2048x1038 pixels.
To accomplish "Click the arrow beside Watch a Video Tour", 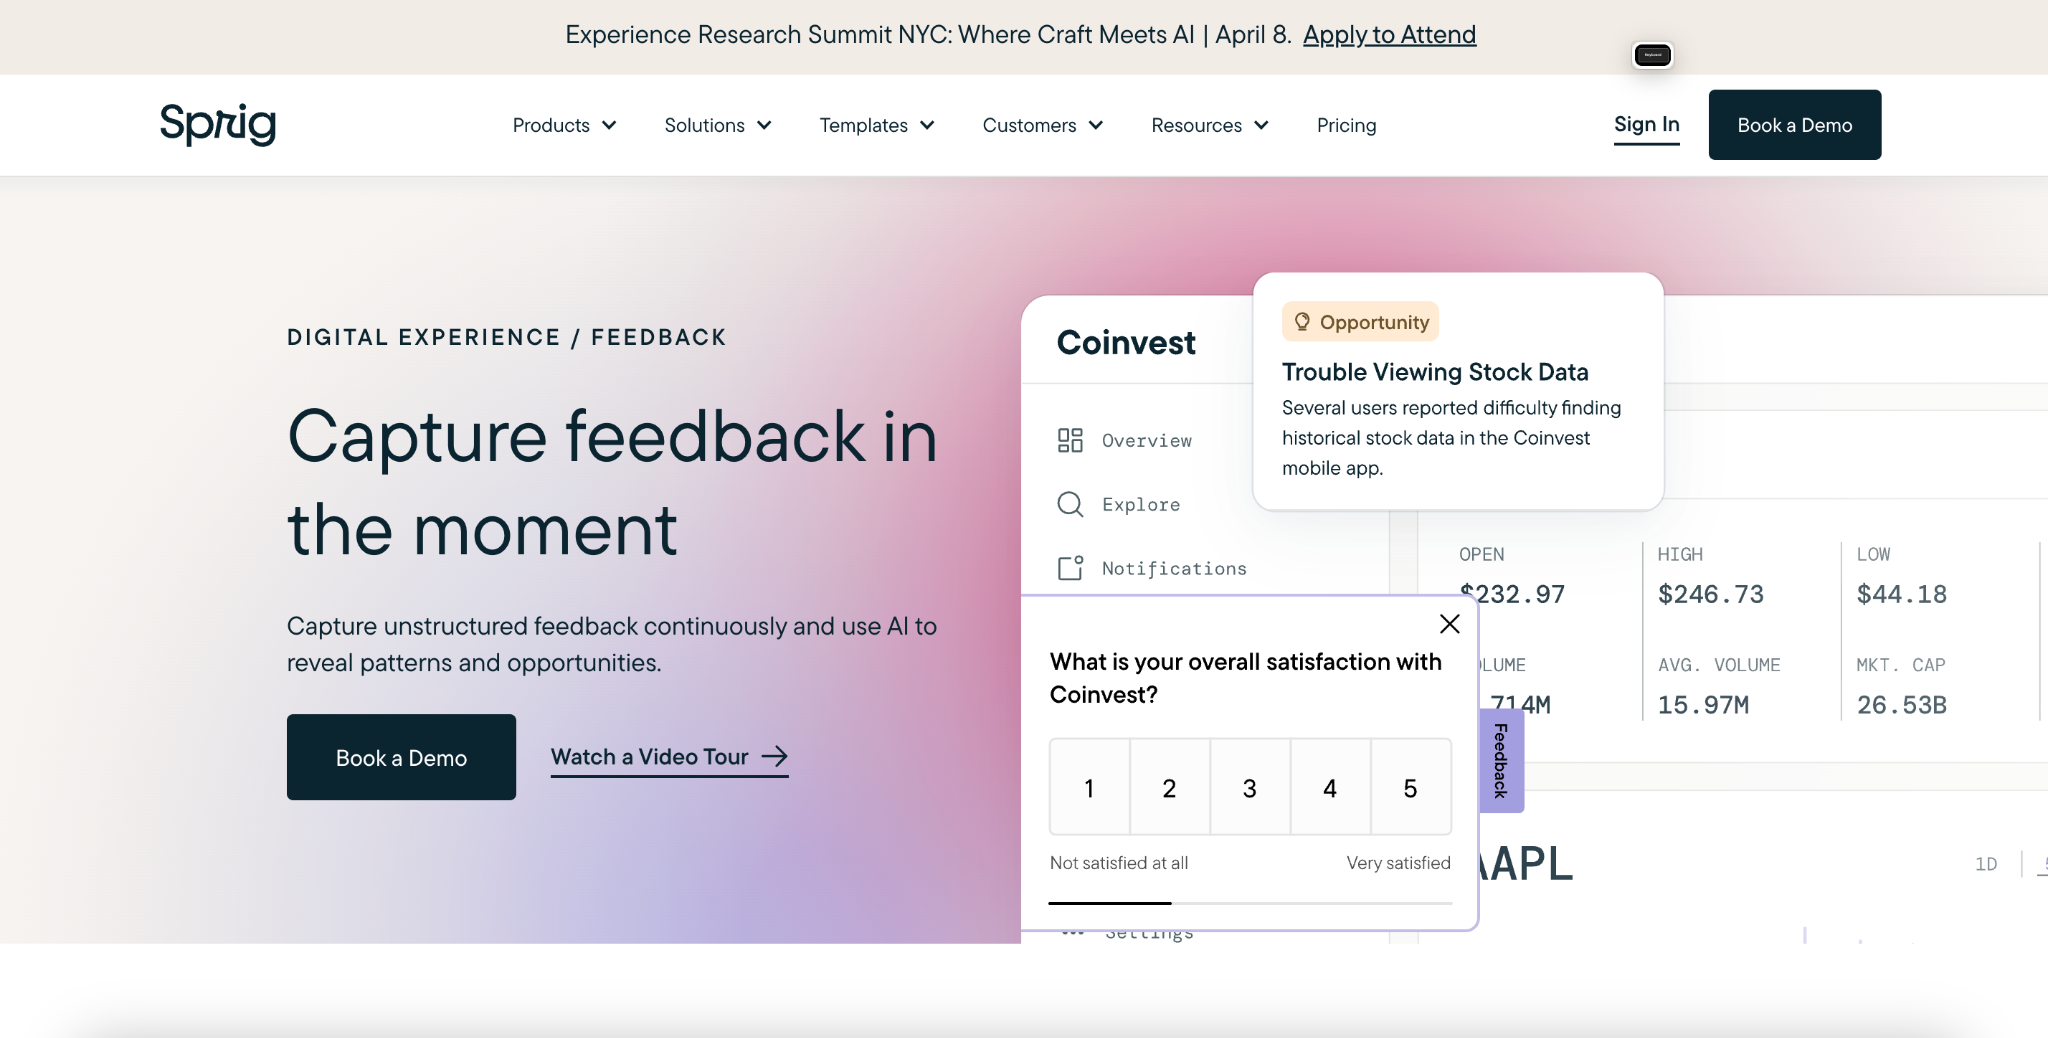I will [775, 757].
